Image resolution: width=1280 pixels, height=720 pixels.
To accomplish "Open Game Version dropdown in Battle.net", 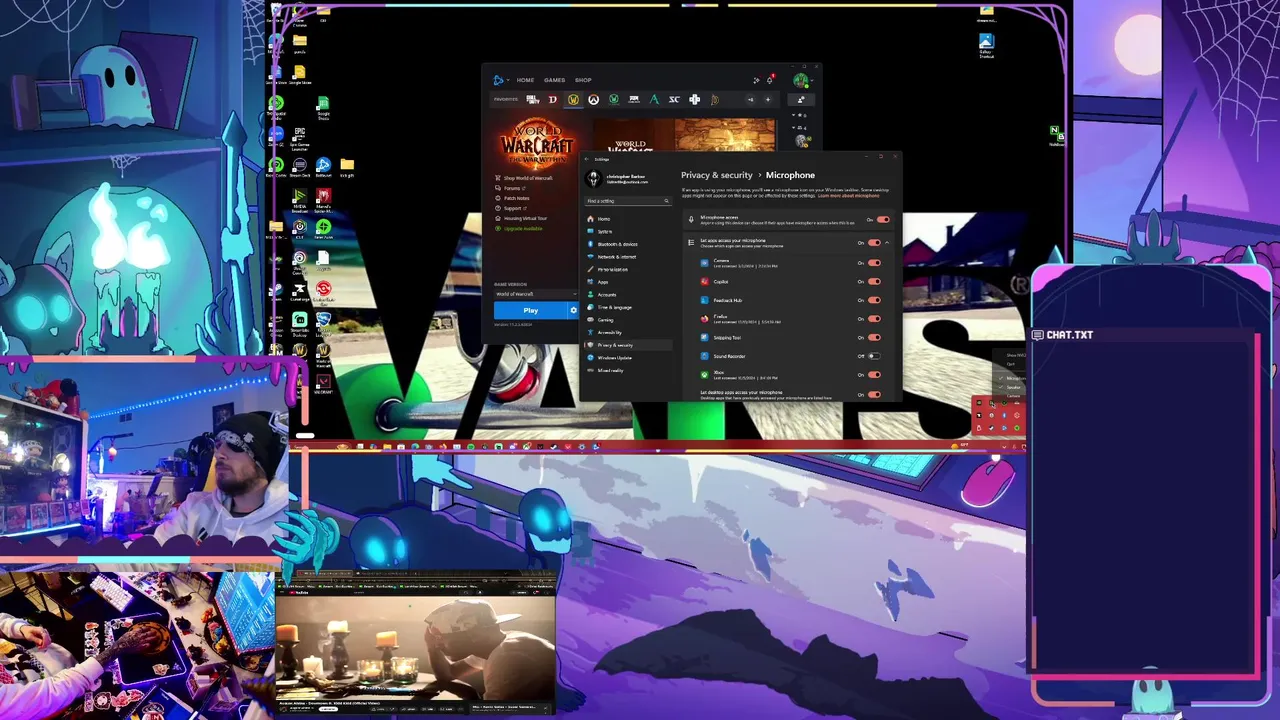I will point(535,294).
